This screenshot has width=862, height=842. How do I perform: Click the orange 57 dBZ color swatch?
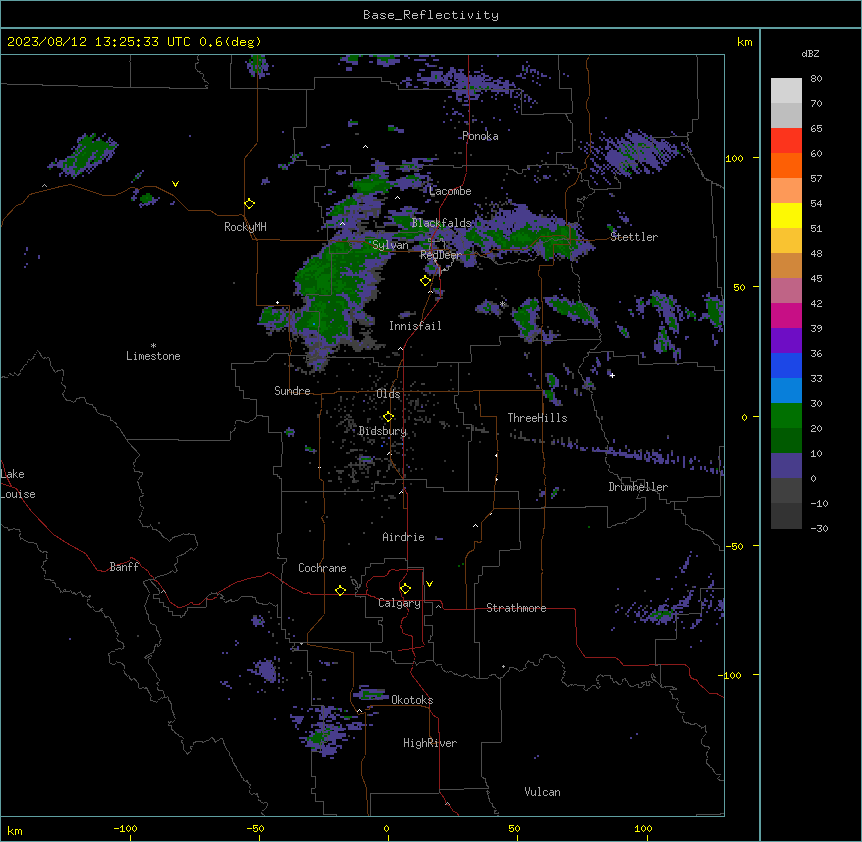coord(786,190)
